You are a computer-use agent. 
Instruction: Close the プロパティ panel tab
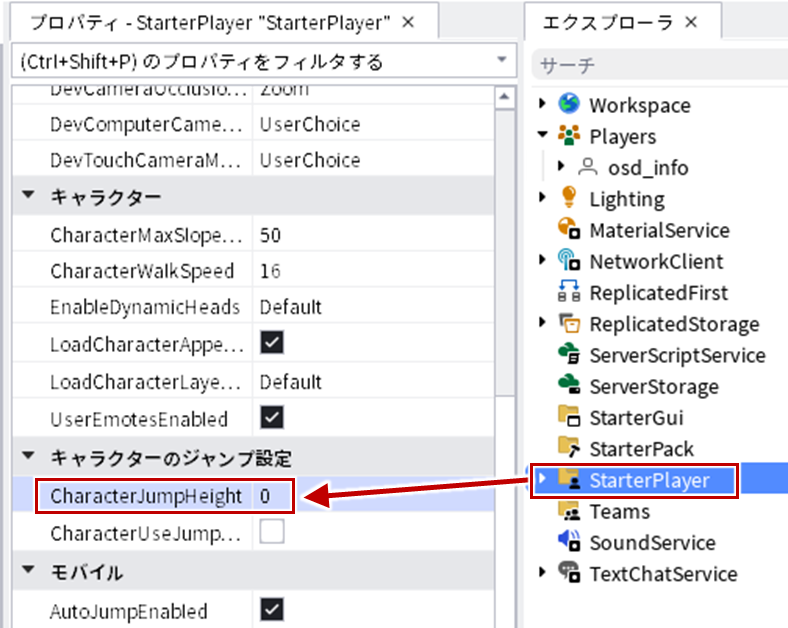[x=409, y=22]
